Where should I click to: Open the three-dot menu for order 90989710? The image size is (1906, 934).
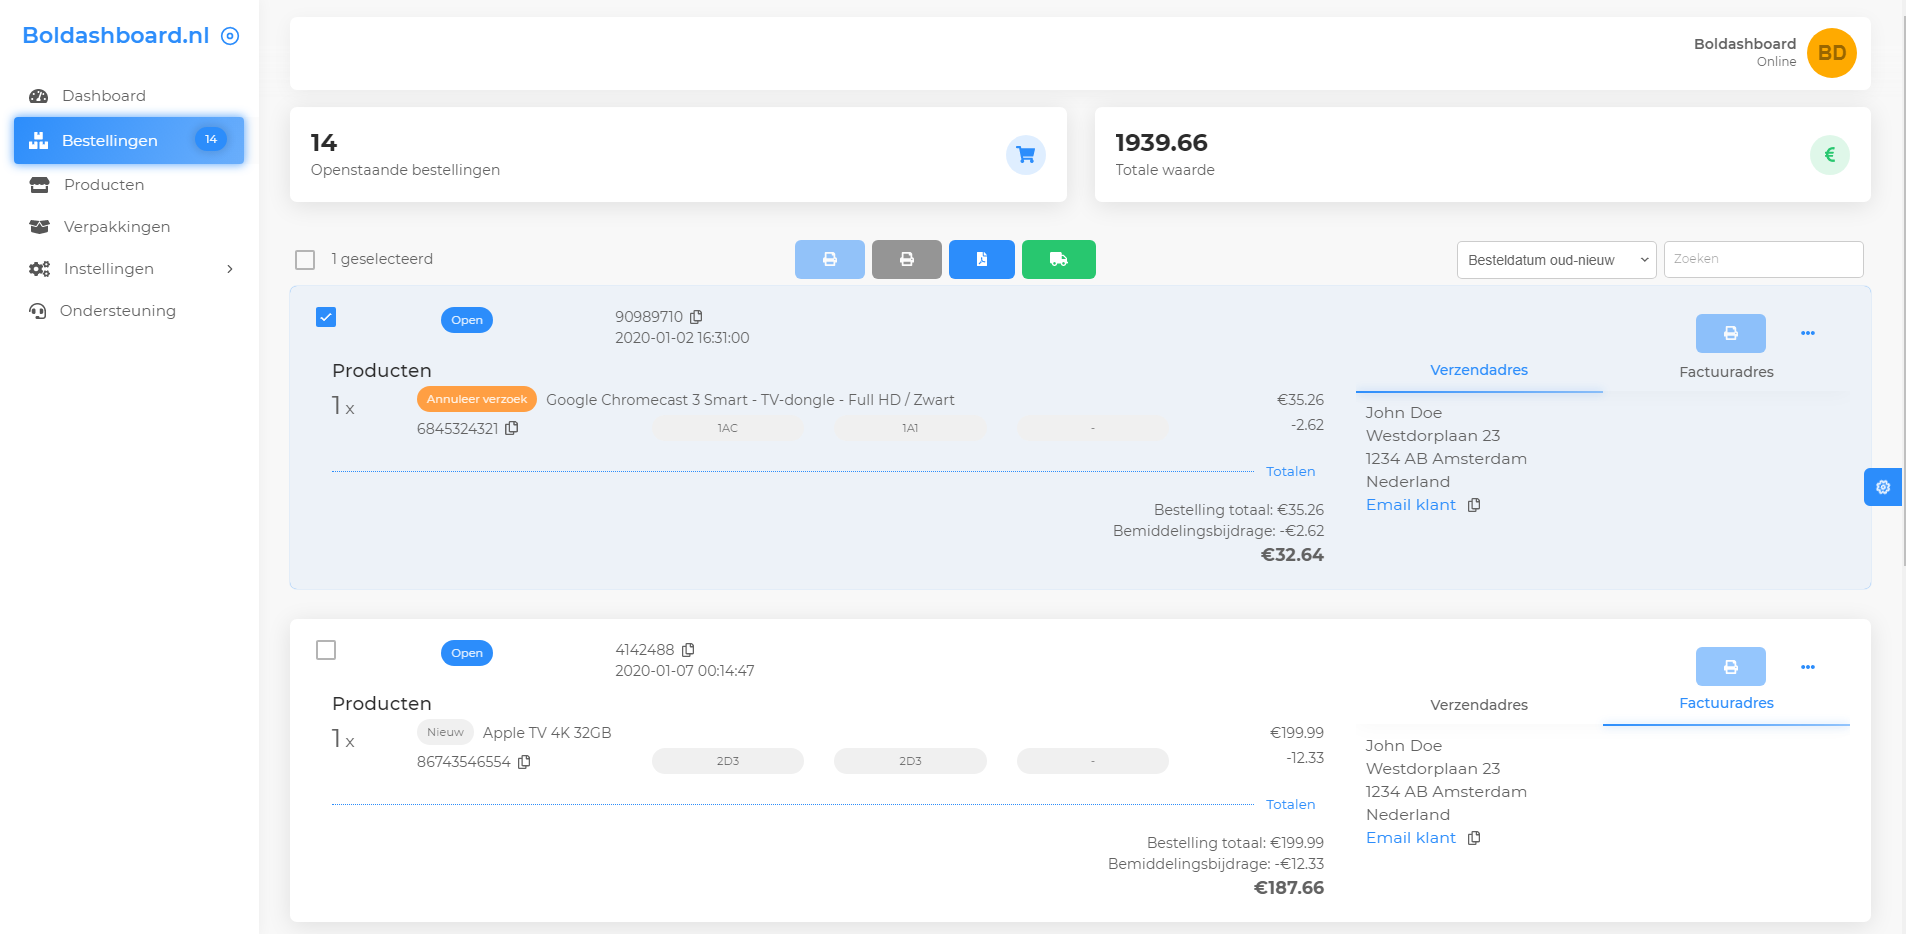(1807, 333)
